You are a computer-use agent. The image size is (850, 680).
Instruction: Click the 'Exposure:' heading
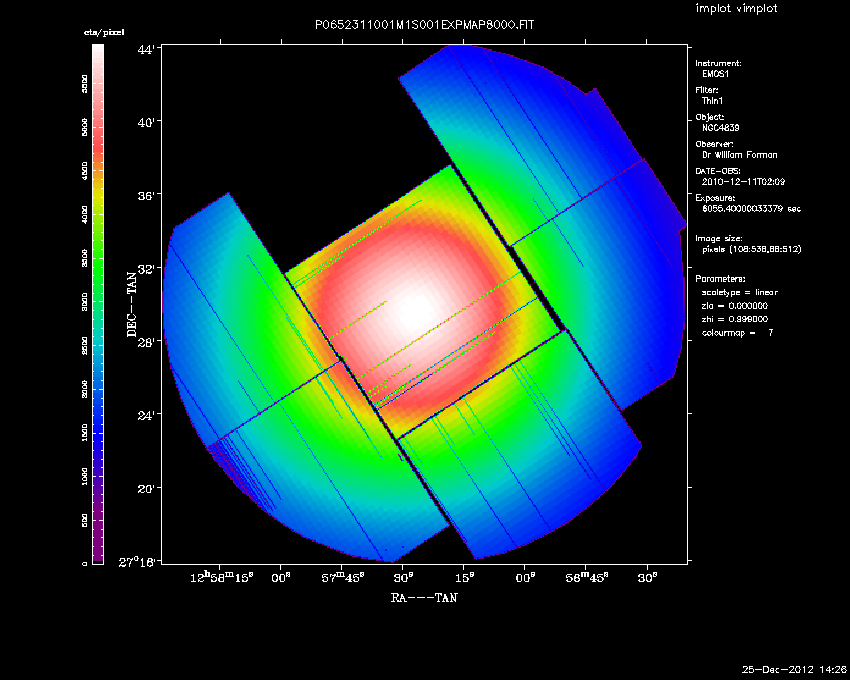pos(716,198)
